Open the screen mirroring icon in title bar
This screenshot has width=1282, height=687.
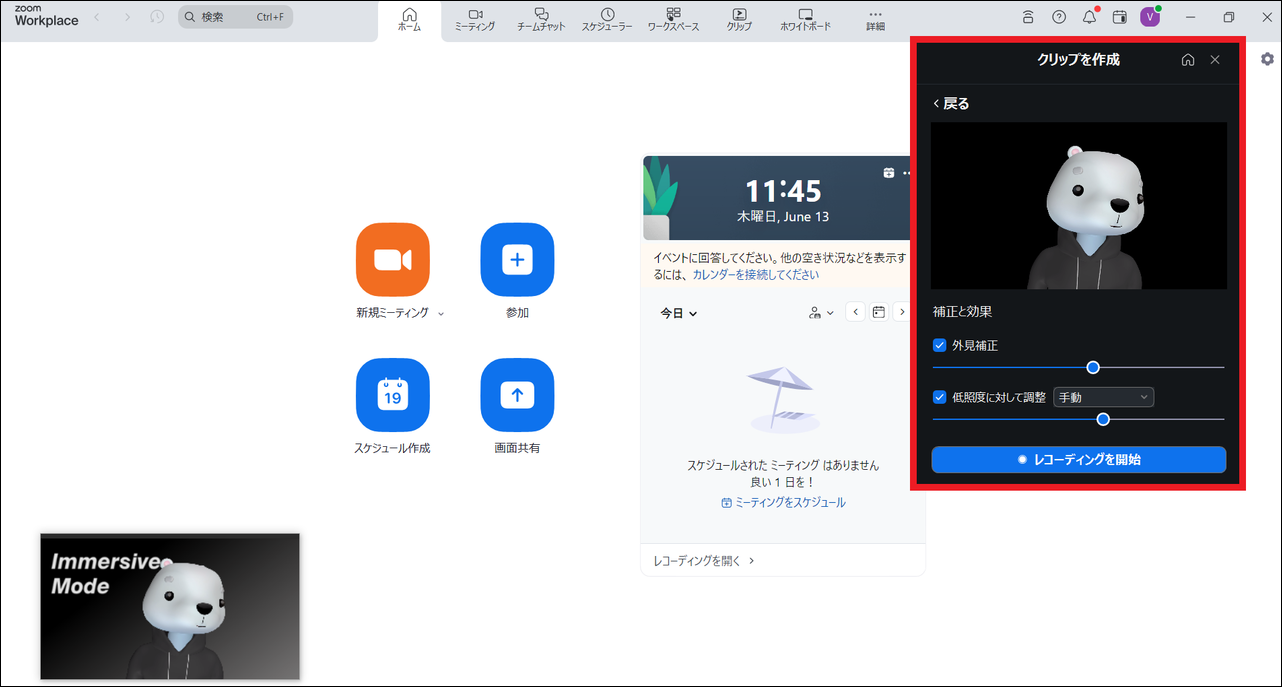[x=1028, y=17]
